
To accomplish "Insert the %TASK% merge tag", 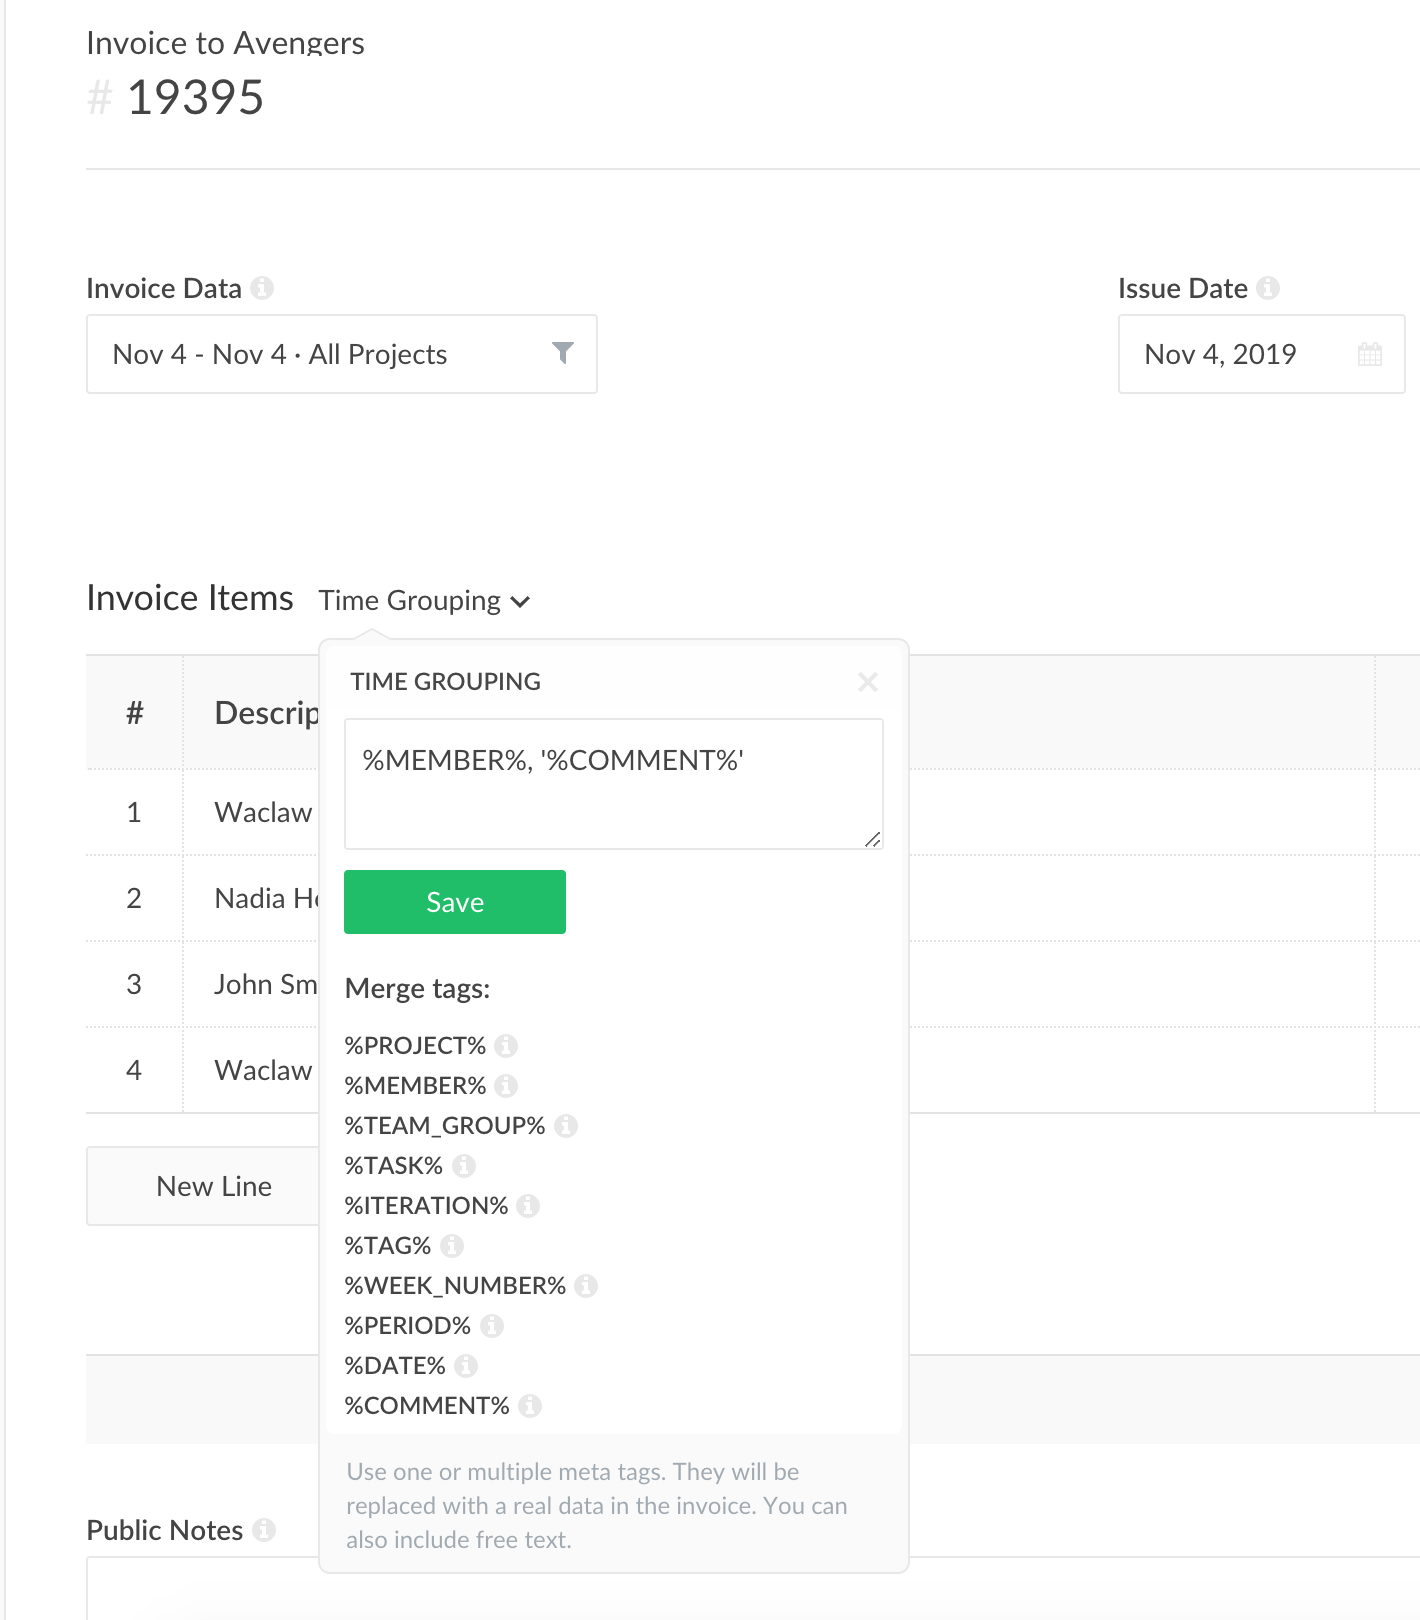I will point(393,1166).
